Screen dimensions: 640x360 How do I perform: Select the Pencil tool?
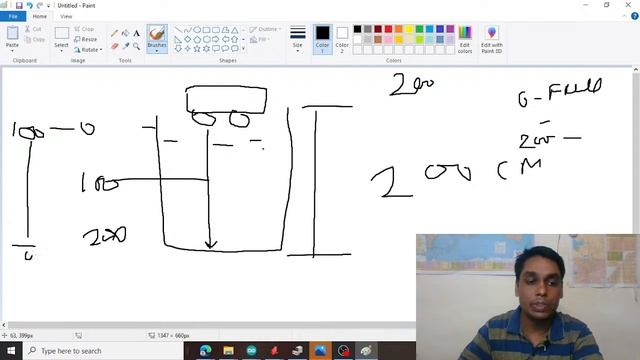coord(114,33)
